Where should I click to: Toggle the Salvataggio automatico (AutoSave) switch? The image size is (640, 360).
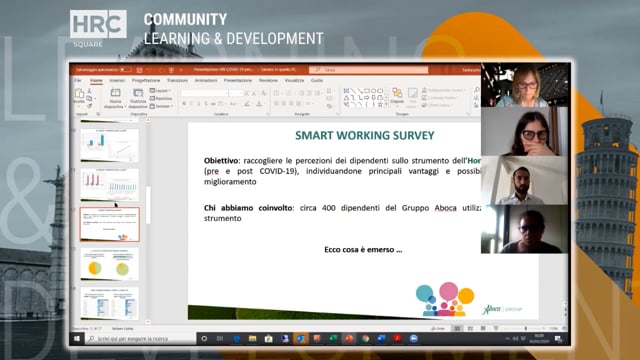coord(126,70)
